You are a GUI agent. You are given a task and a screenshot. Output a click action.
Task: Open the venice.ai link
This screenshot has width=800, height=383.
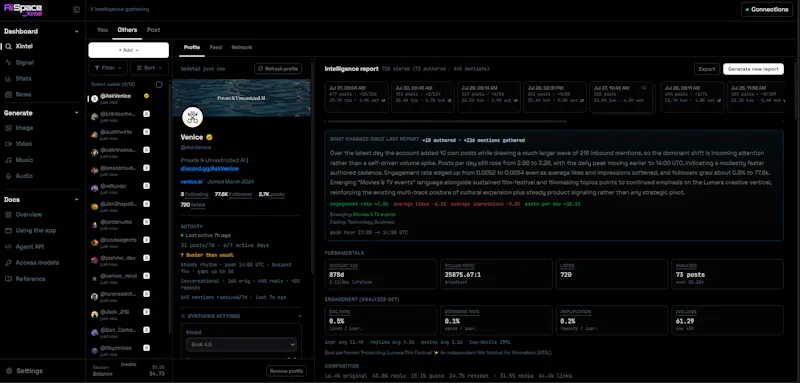pos(191,182)
